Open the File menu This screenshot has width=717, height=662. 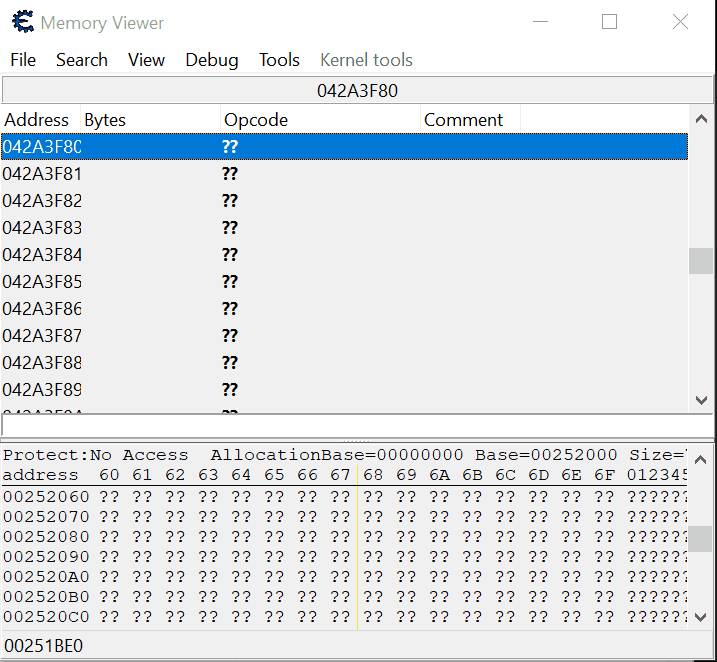23,60
